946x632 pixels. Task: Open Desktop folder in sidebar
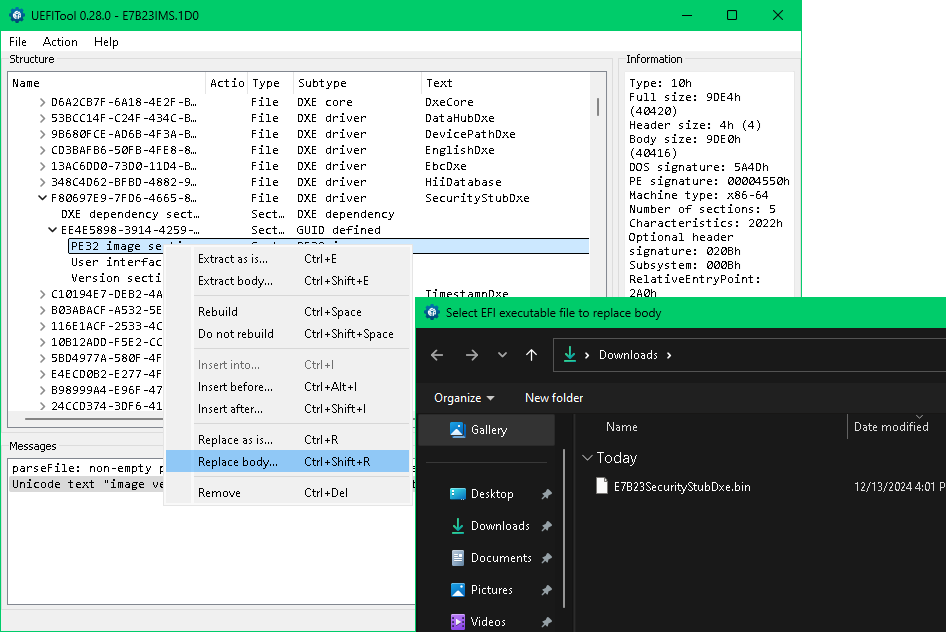[492, 494]
